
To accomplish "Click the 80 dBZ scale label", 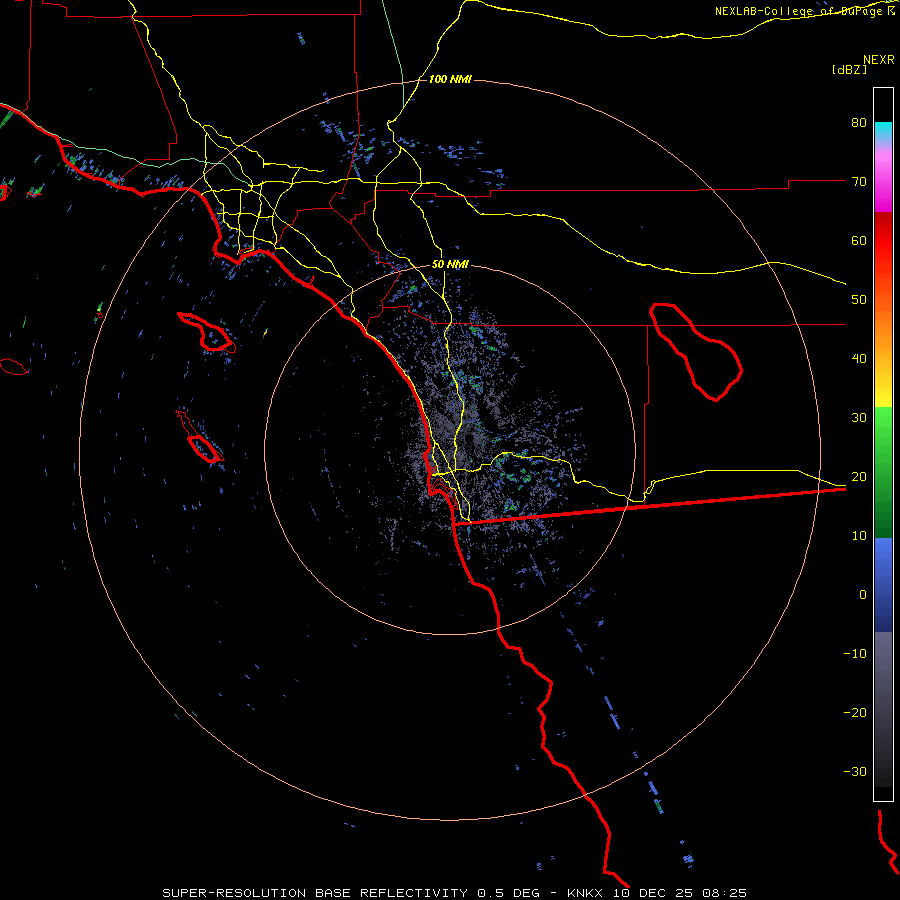I will pos(859,122).
